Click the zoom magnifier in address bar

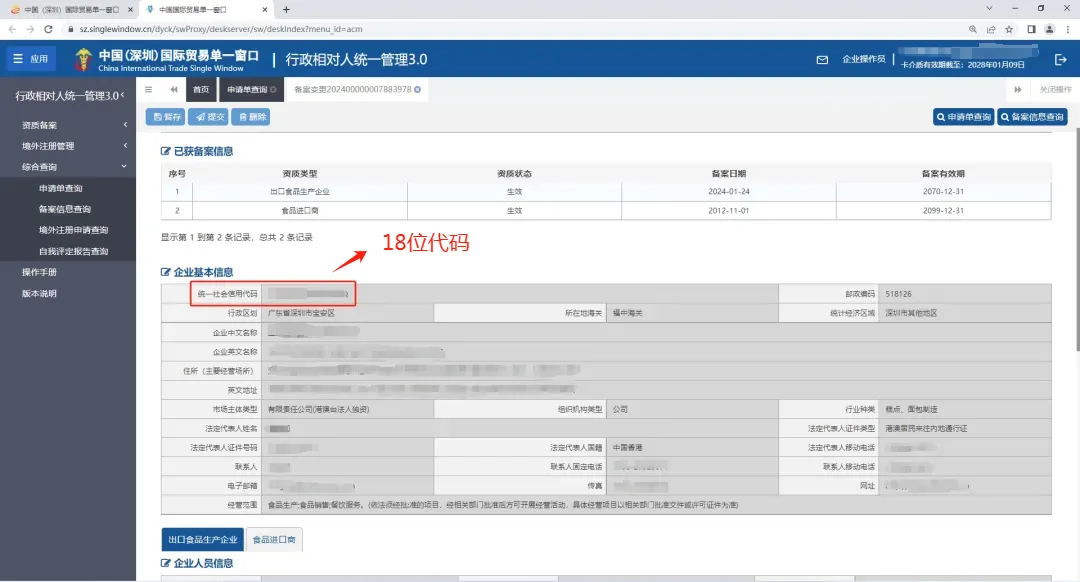pos(973,29)
